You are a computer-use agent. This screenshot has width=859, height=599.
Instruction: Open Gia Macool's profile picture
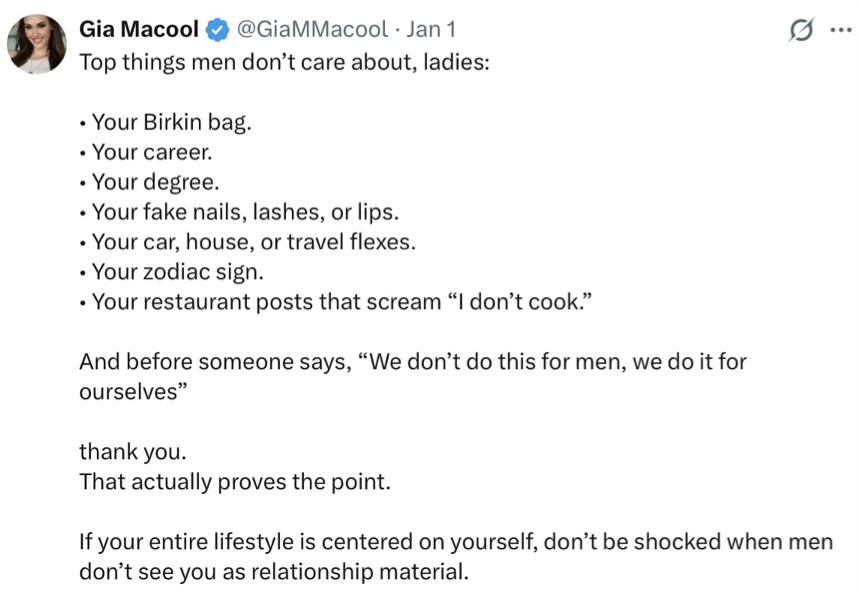pyautogui.click(x=37, y=45)
